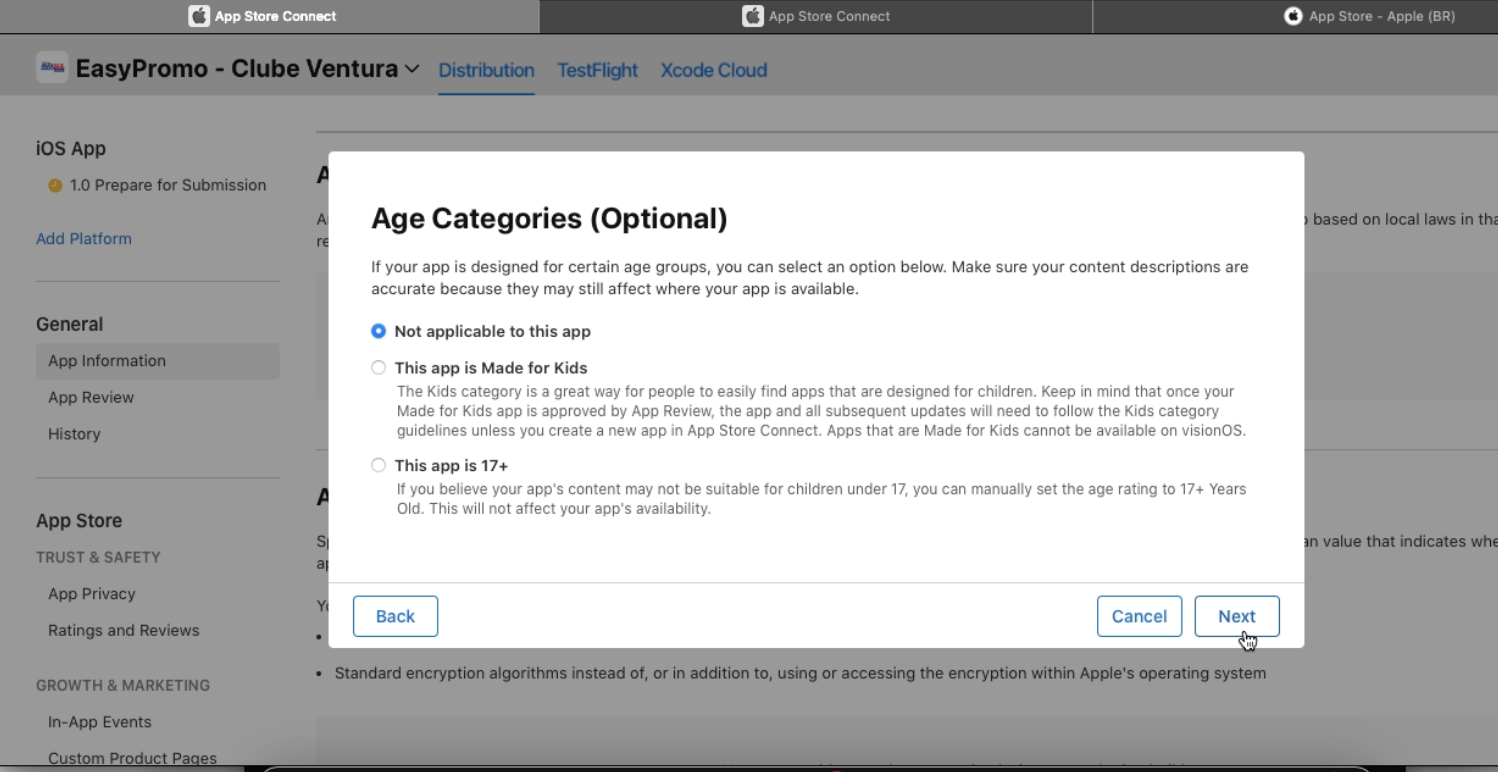1498x772 pixels.
Task: Open App Review in sidebar
Action: [x=91, y=397]
